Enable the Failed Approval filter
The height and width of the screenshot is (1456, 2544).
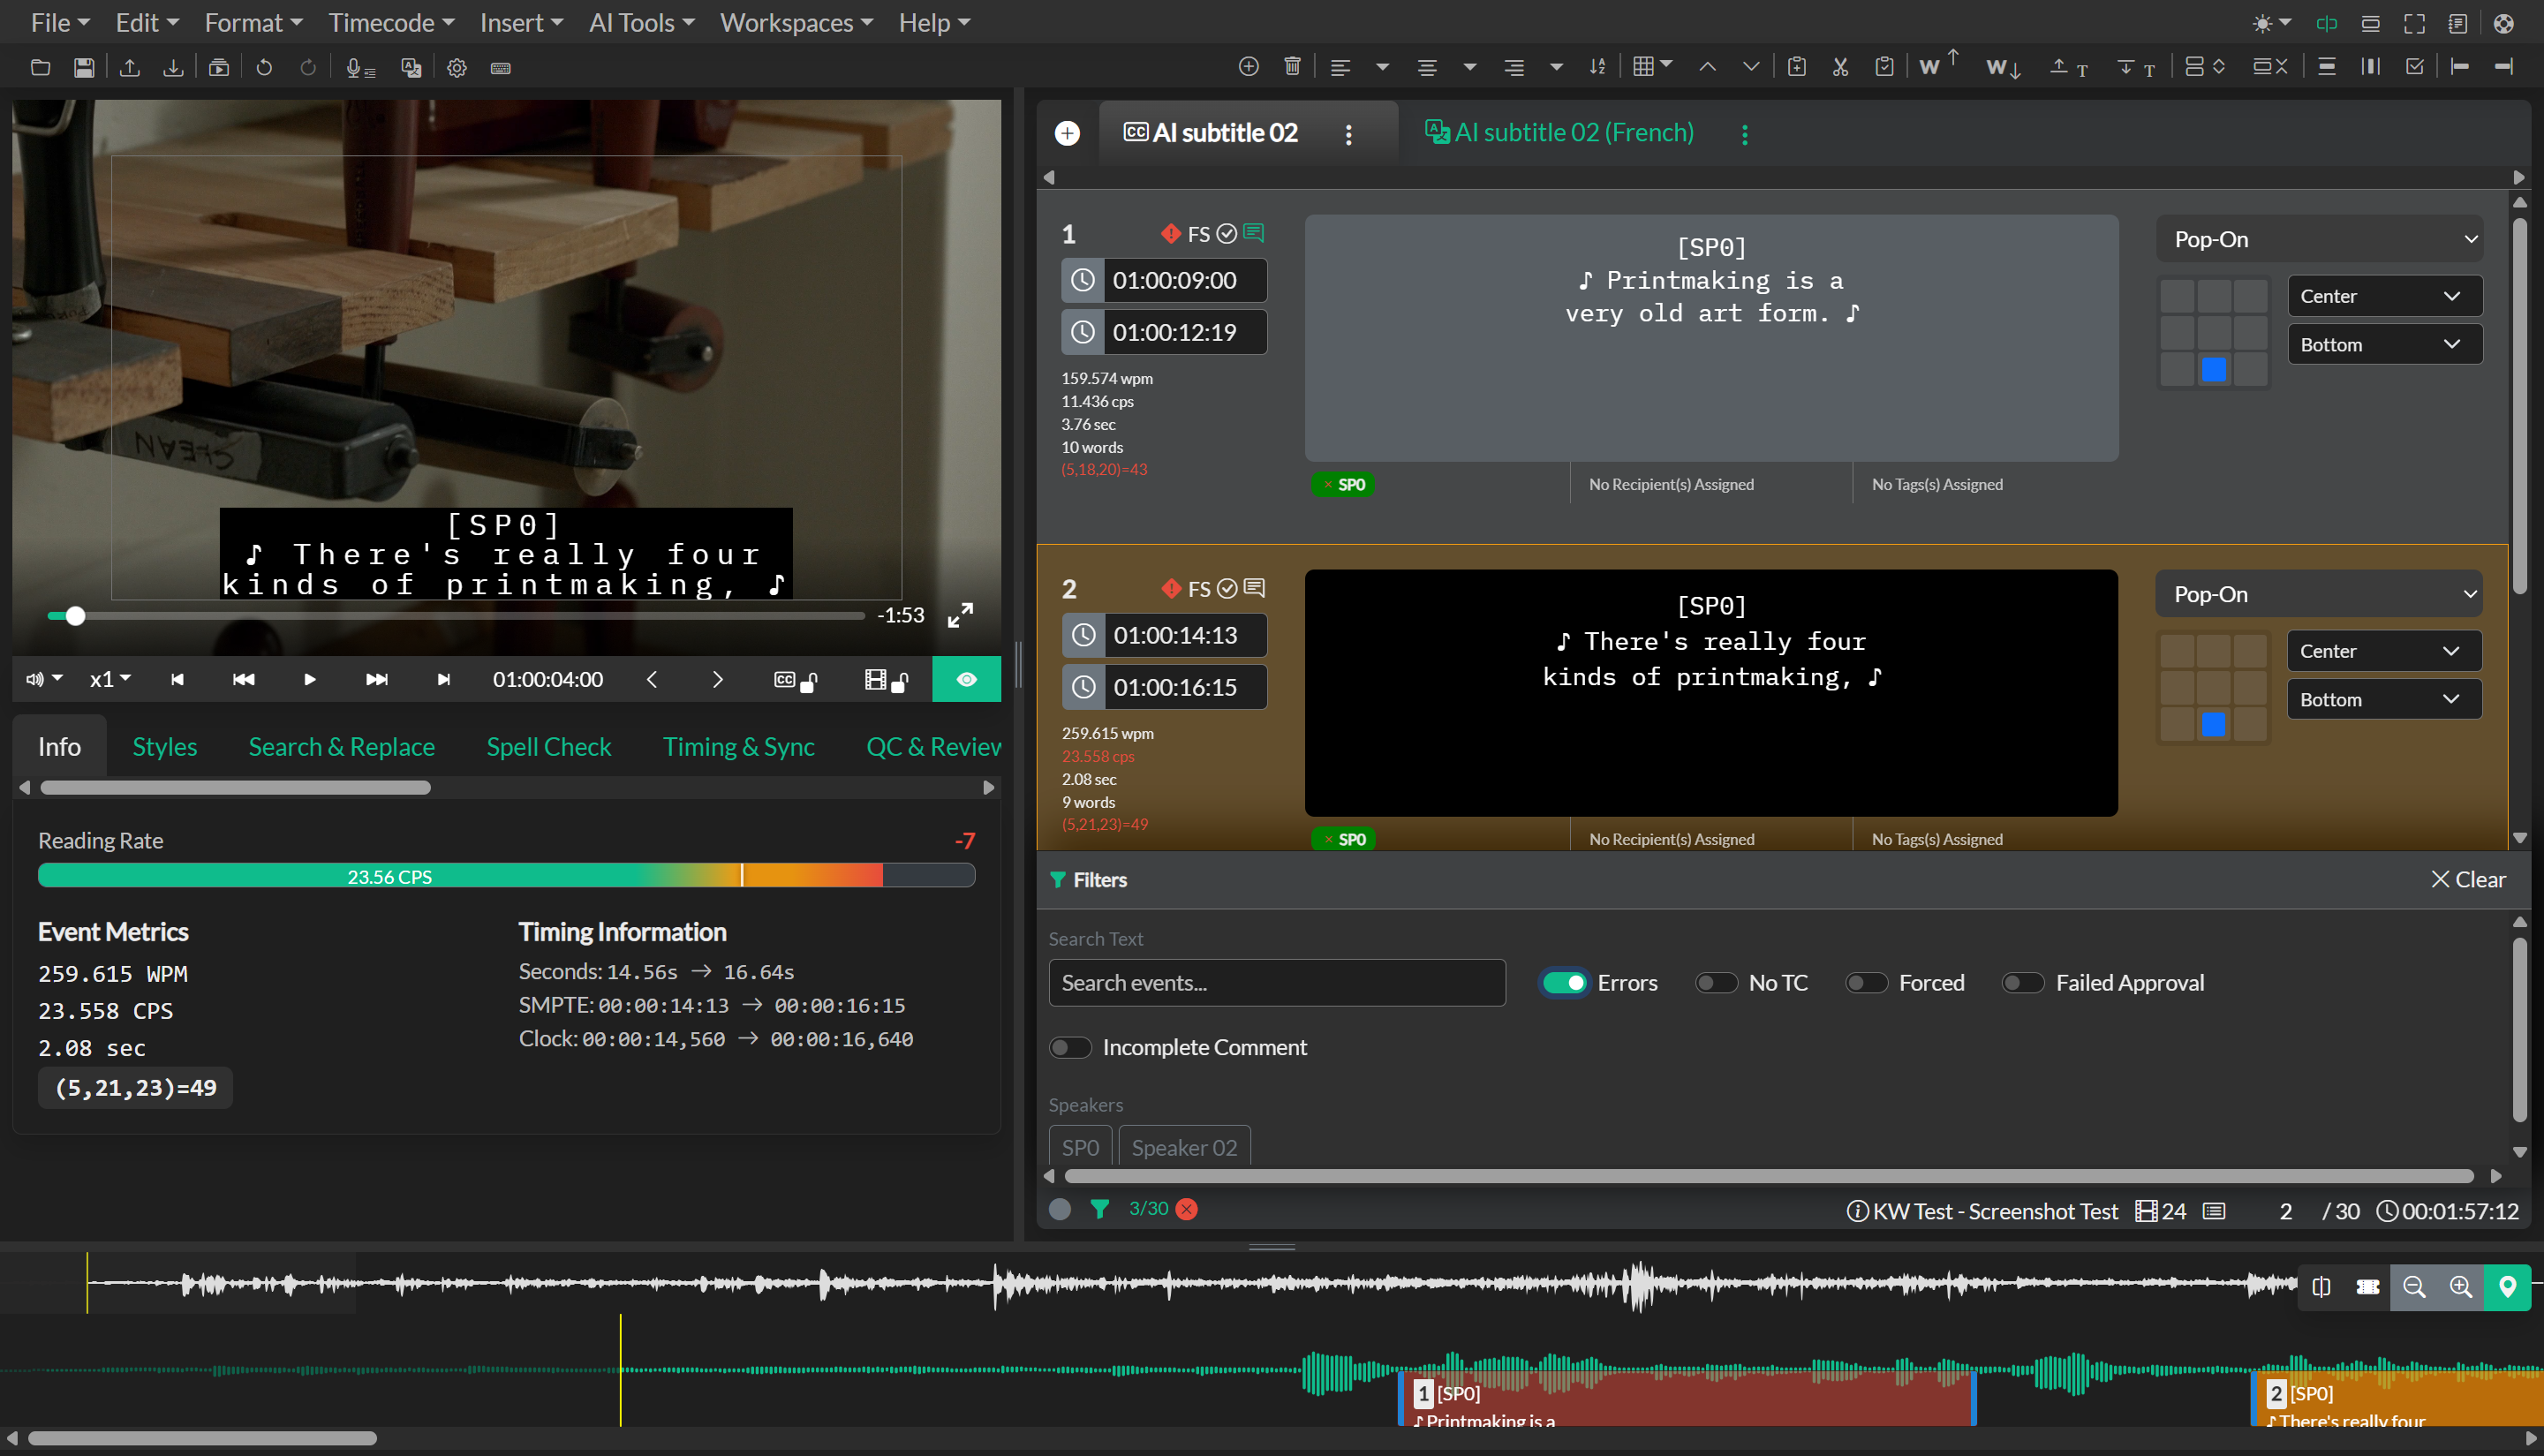point(2022,983)
